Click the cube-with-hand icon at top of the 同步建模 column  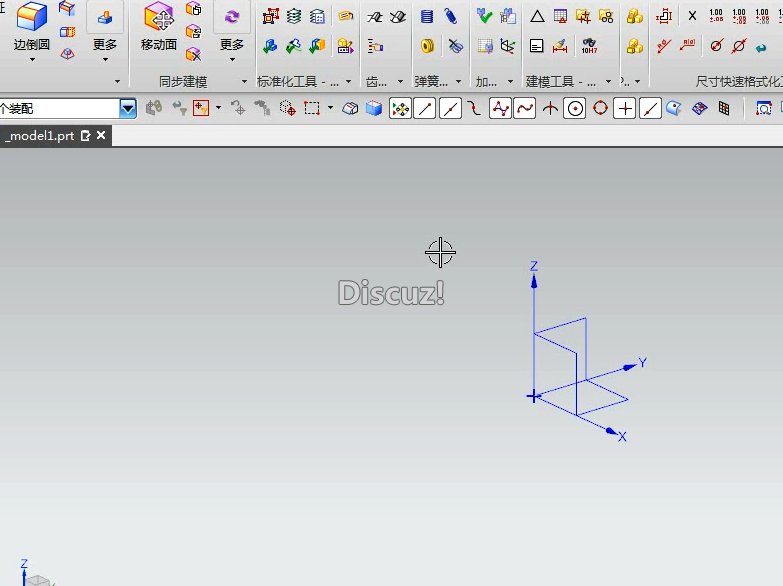coord(193,8)
